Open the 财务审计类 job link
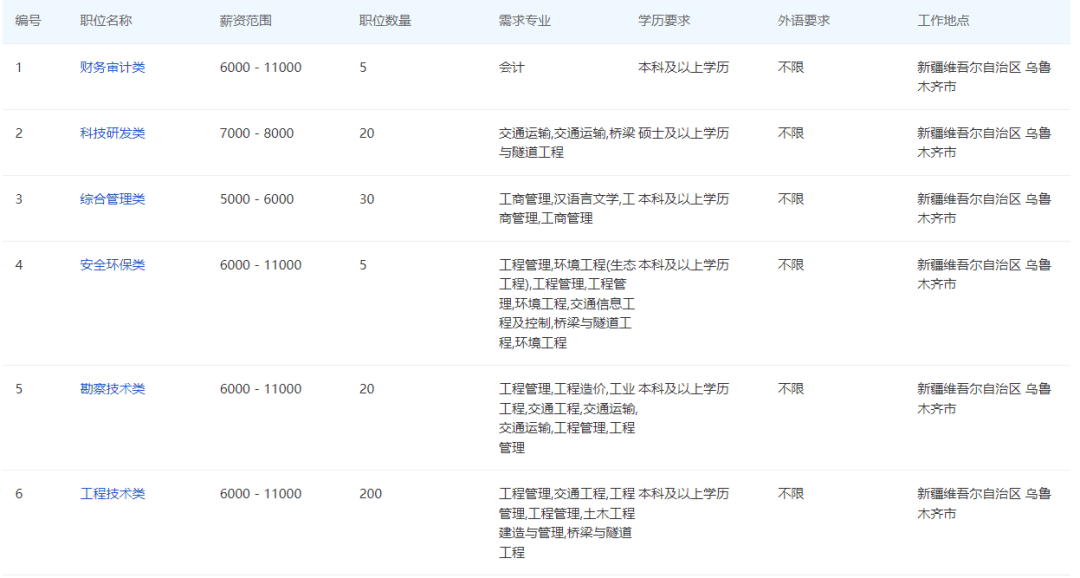The height and width of the screenshot is (578, 1080). pyautogui.click(x=112, y=68)
